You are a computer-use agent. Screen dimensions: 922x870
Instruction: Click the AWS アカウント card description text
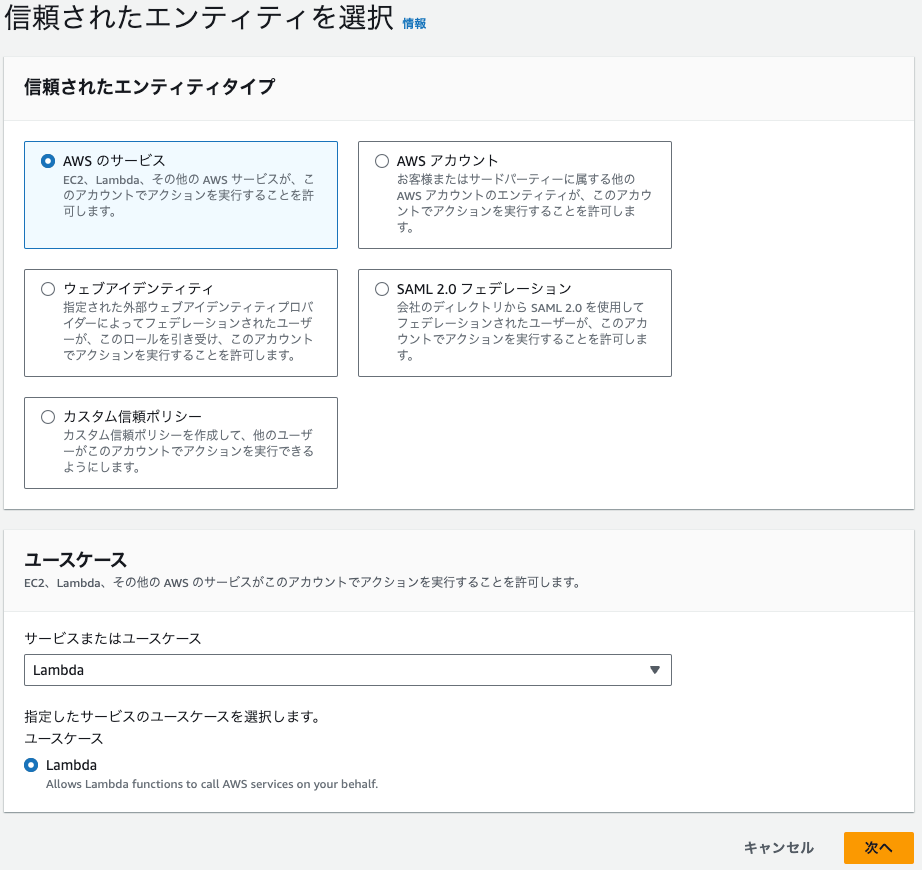[x=524, y=203]
